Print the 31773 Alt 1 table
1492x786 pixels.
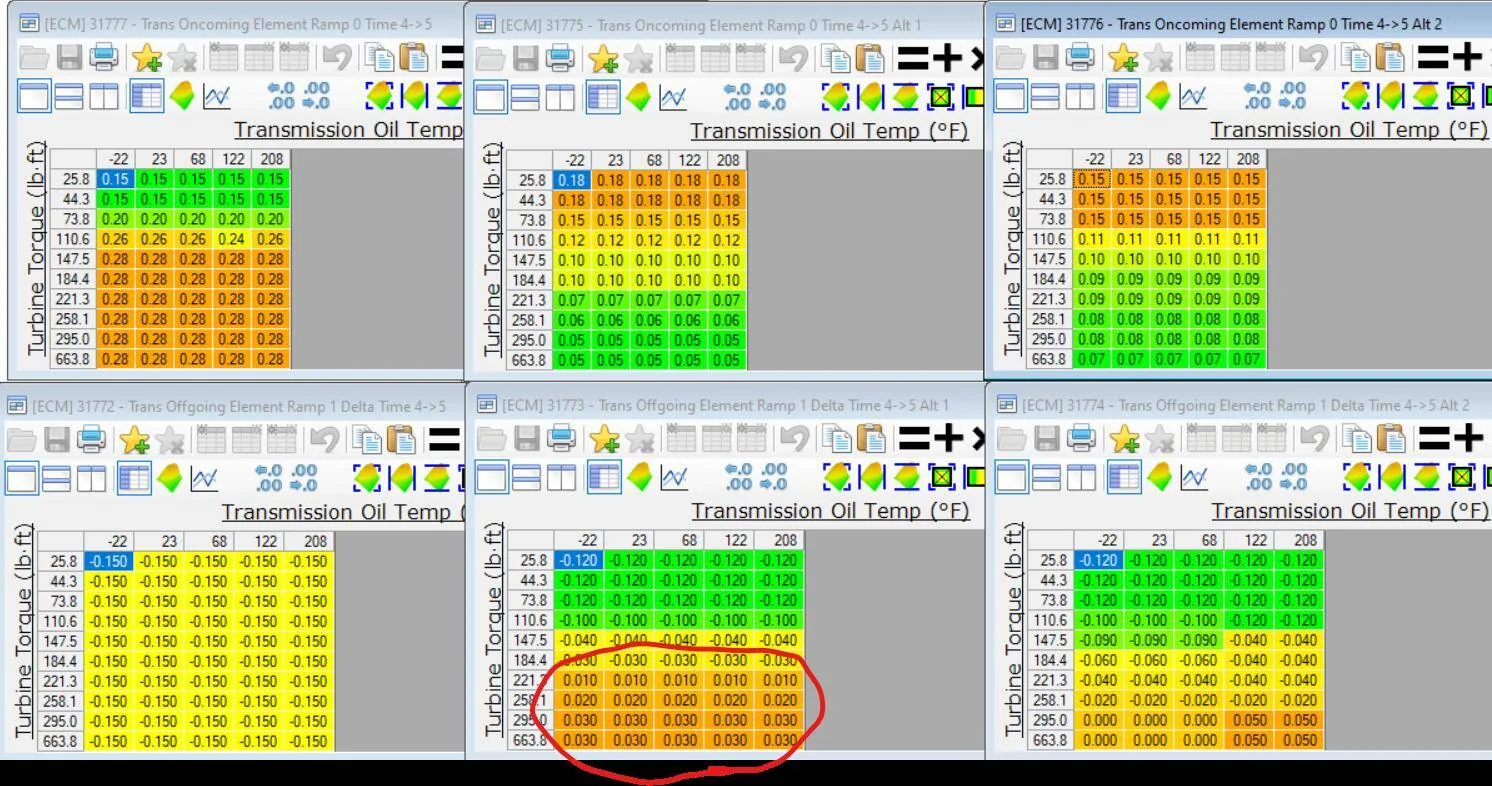(561, 437)
